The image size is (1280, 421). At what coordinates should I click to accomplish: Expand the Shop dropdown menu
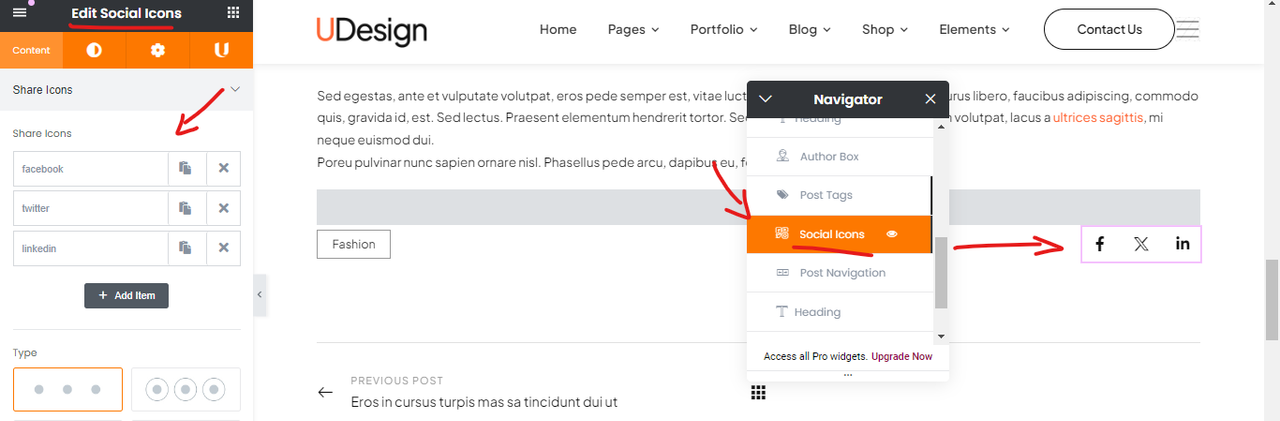[x=885, y=30]
